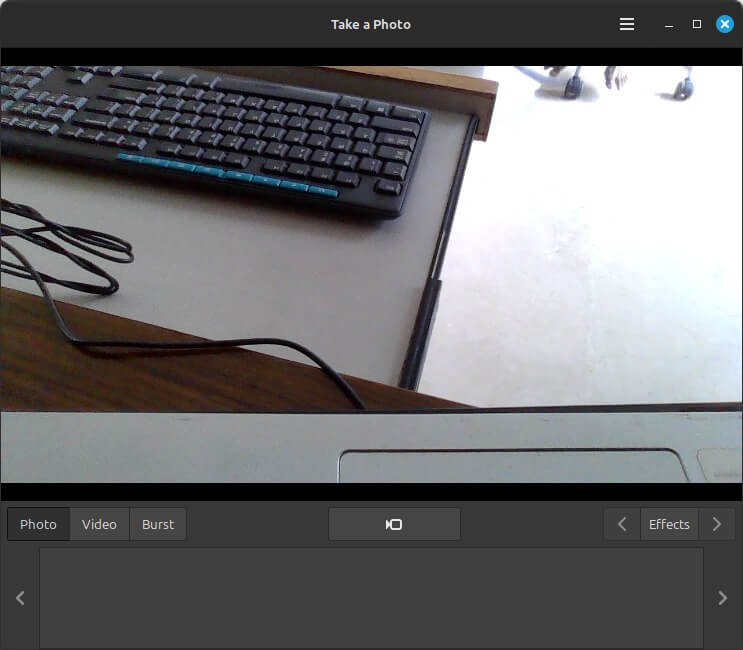Go to the next effects page

(x=716, y=524)
